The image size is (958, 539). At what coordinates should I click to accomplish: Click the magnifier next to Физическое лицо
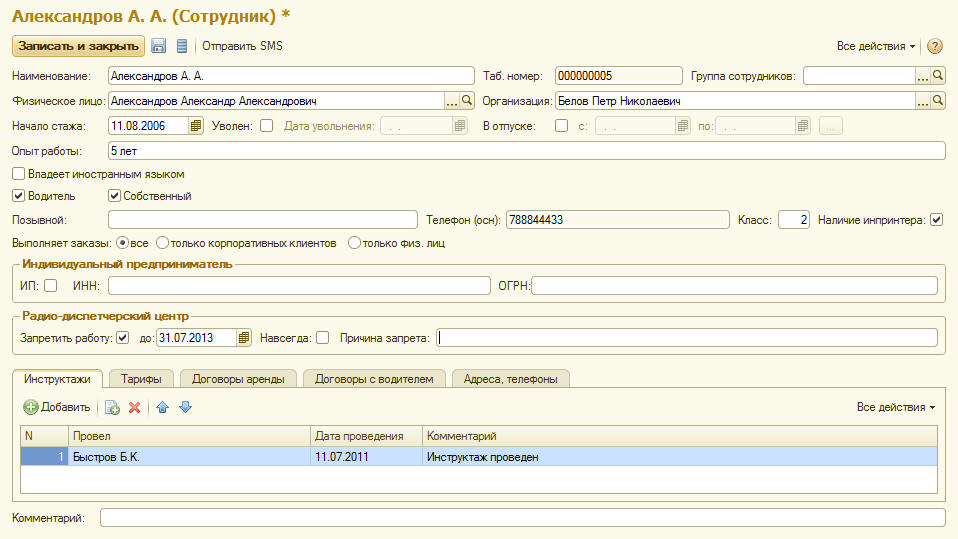(467, 101)
